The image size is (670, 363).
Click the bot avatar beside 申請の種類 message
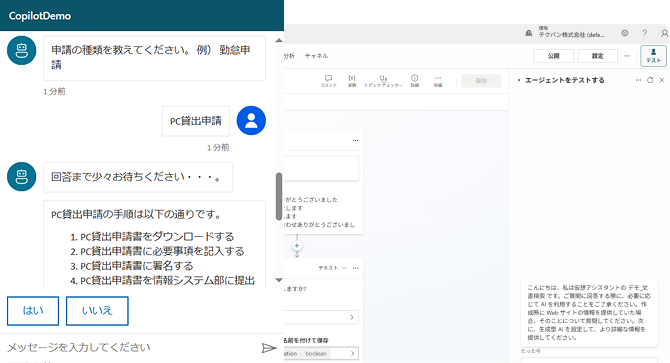point(21,50)
